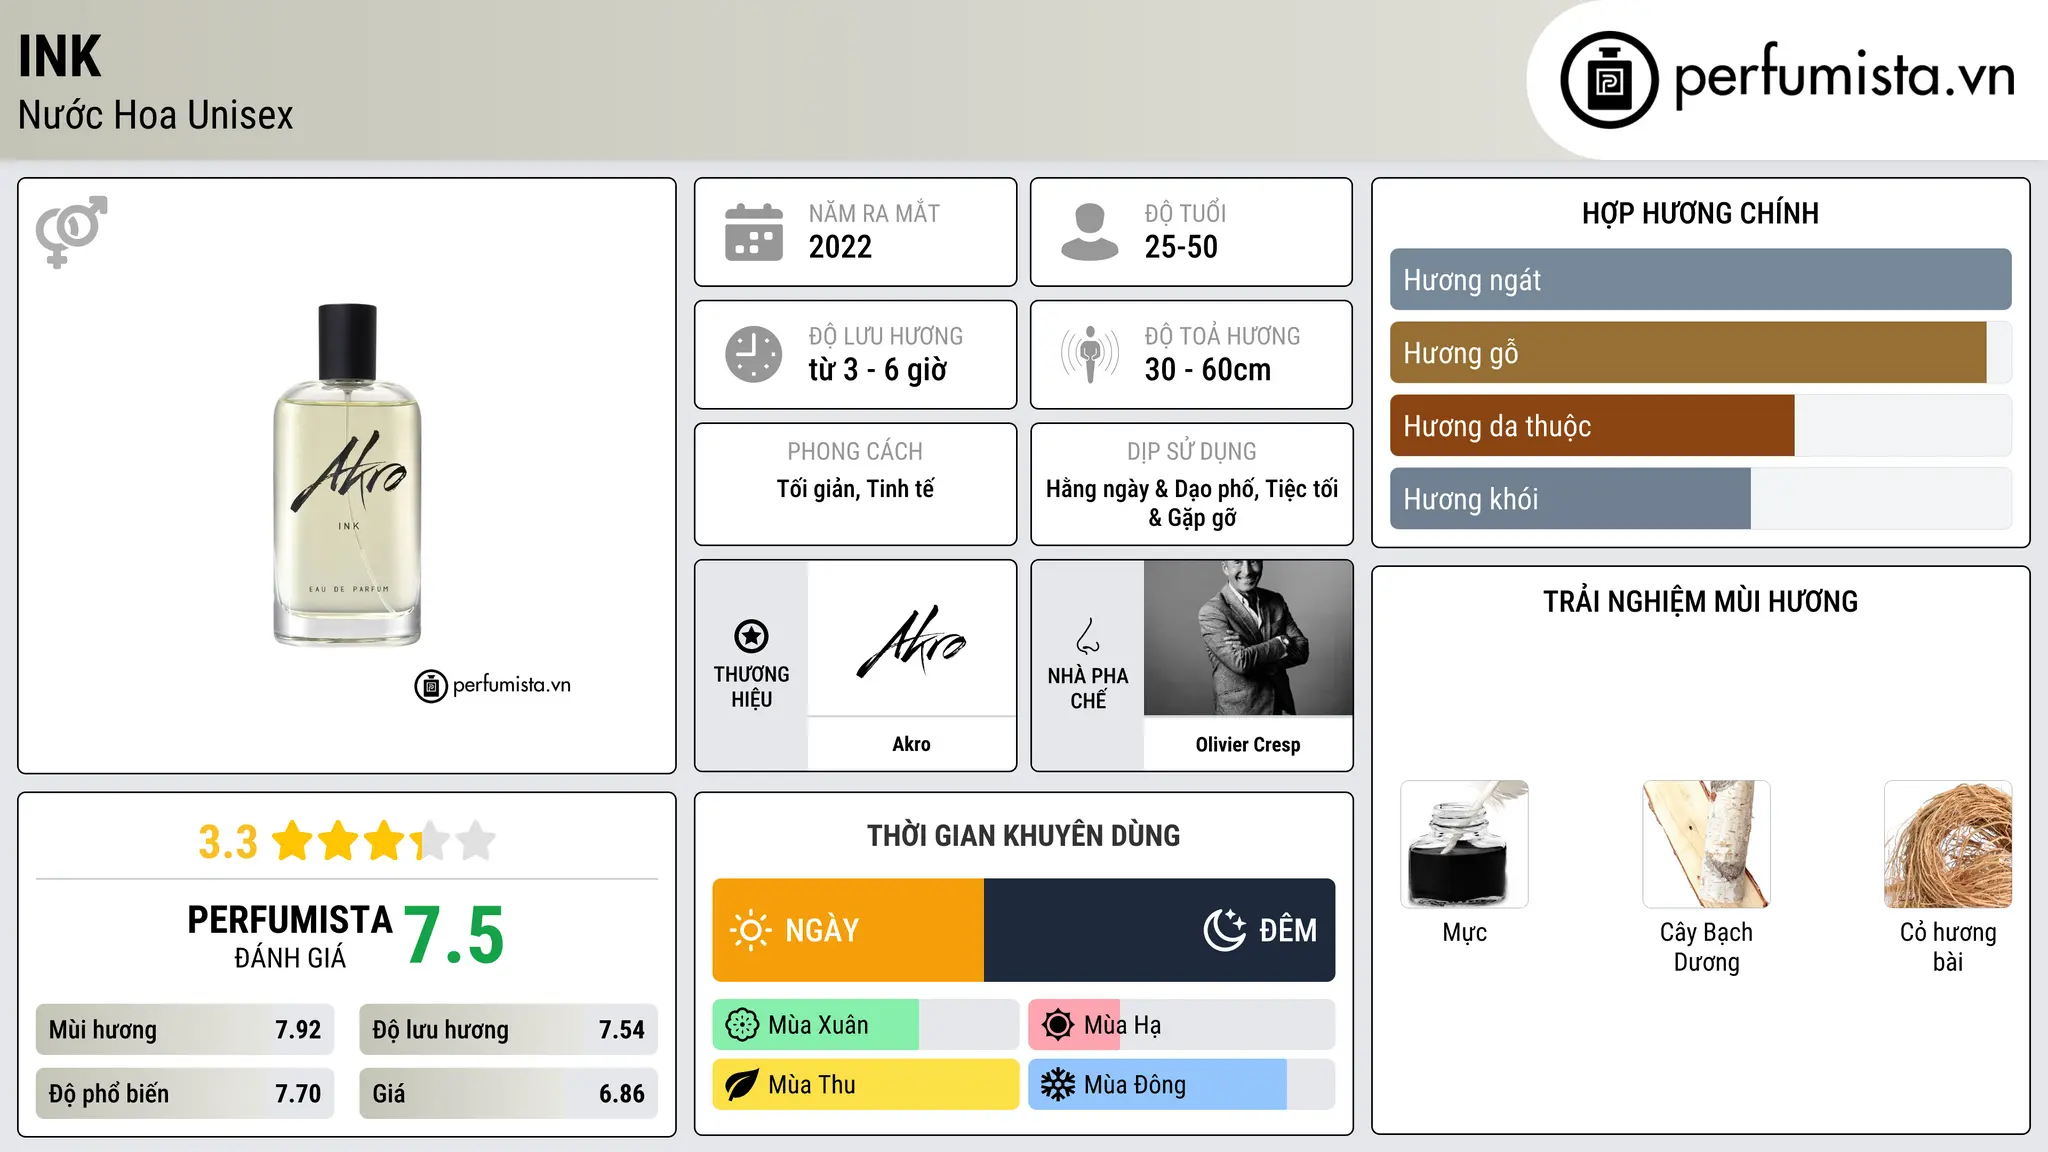
Task: Click the Dịp Sử Dụng heading
Action: [1192, 452]
